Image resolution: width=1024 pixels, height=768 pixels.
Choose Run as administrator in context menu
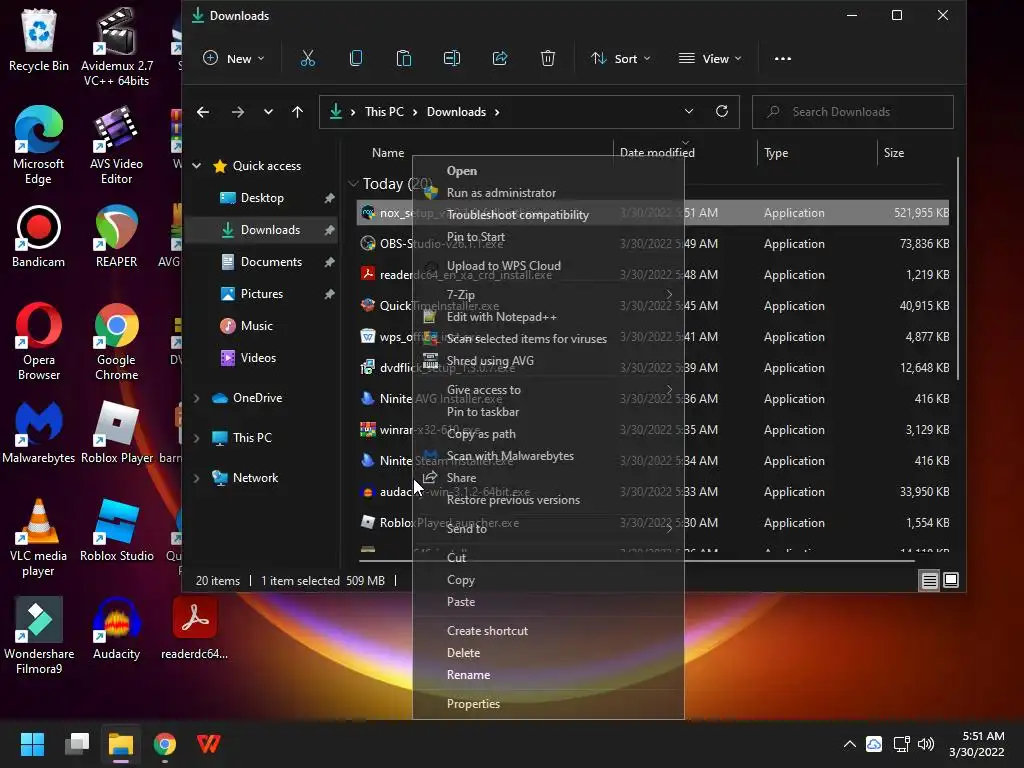coord(548,193)
